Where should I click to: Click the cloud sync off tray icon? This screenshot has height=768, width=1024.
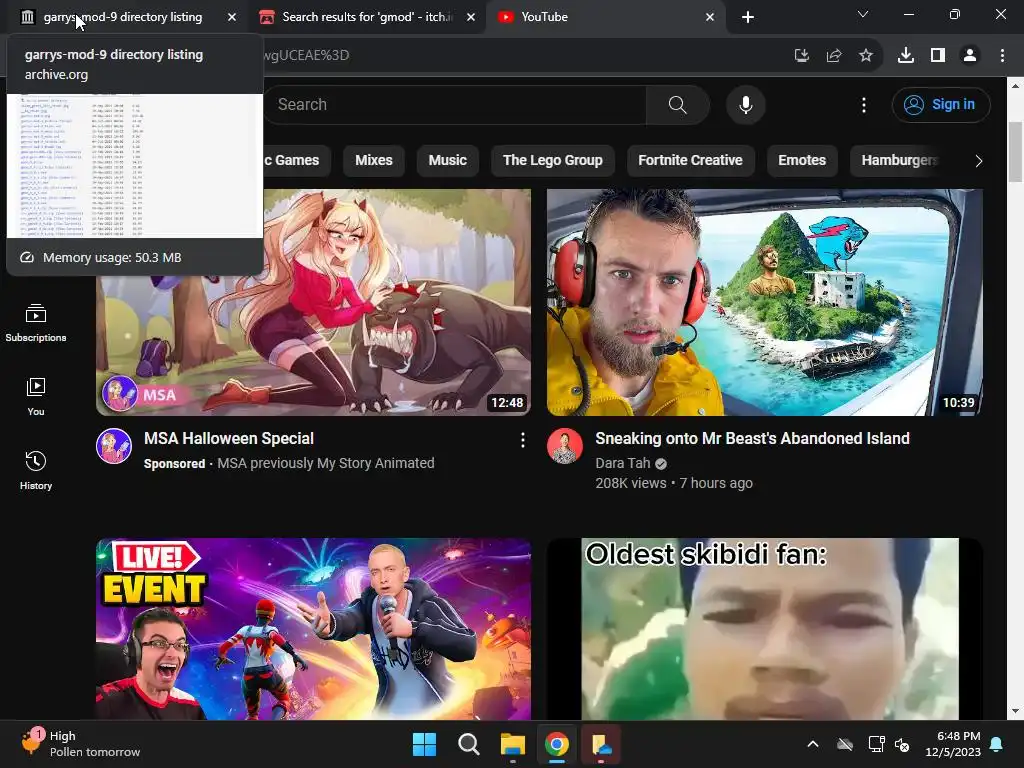tap(845, 744)
